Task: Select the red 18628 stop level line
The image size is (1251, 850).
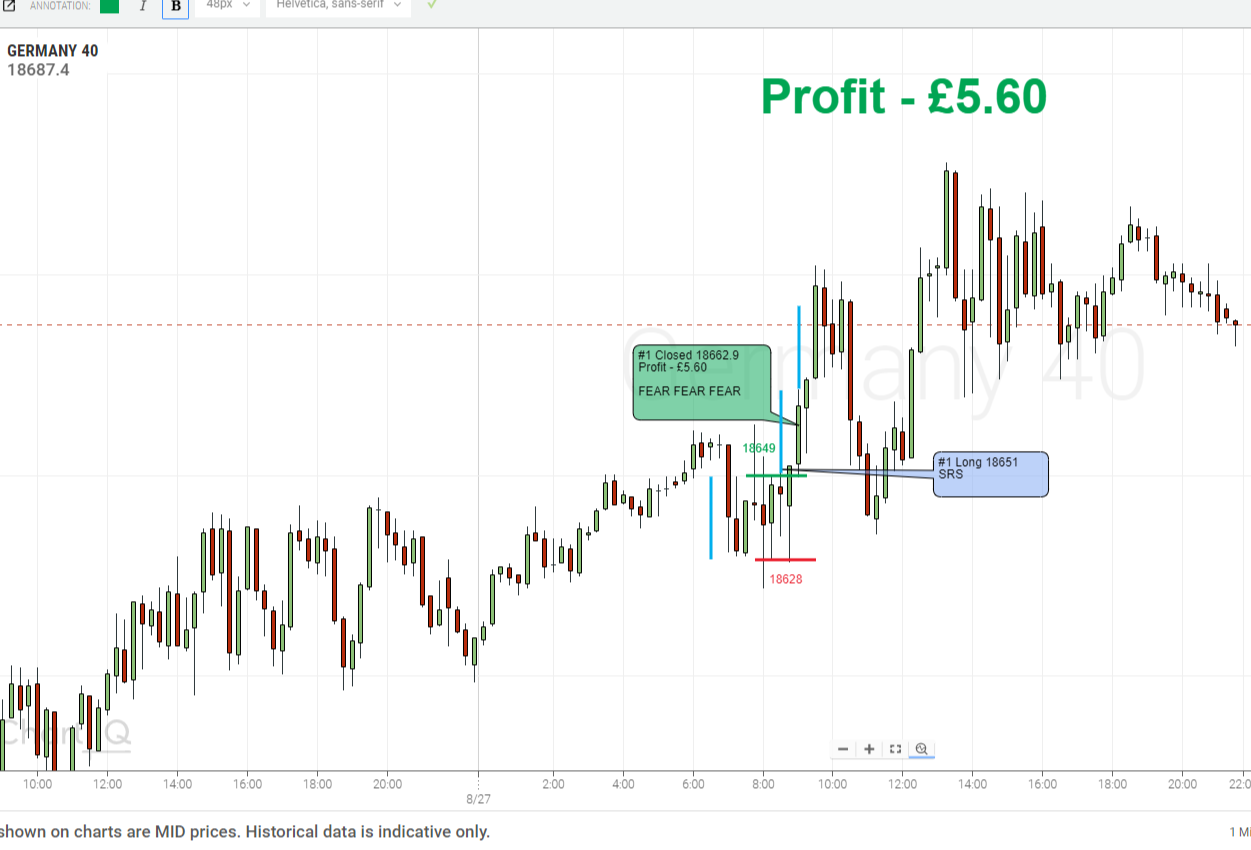Action: click(785, 559)
